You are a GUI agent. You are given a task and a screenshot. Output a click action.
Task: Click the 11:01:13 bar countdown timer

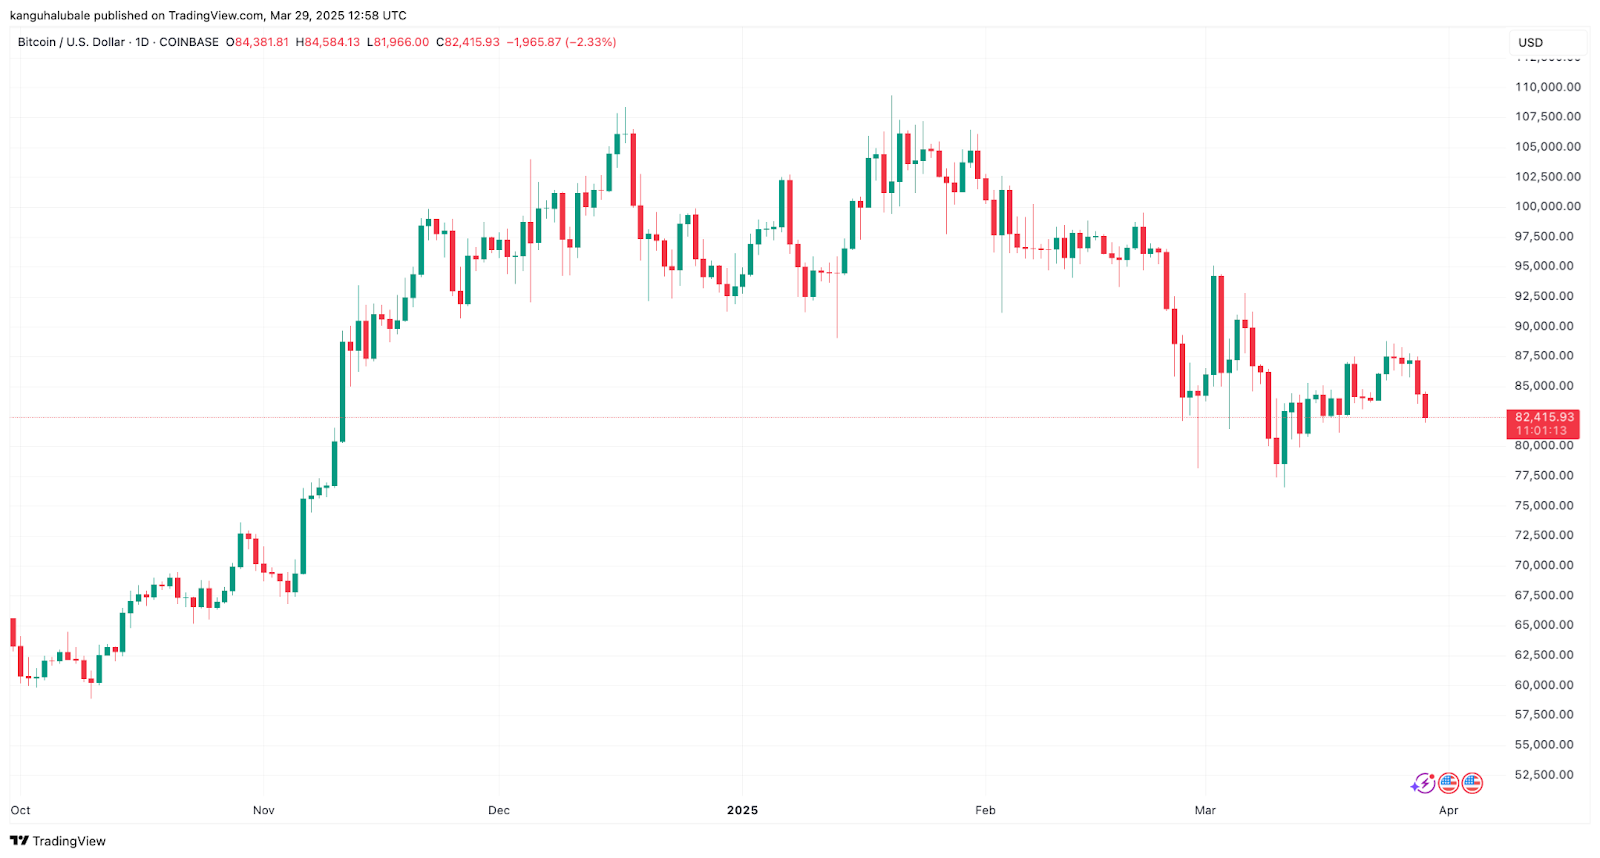coord(1543,431)
